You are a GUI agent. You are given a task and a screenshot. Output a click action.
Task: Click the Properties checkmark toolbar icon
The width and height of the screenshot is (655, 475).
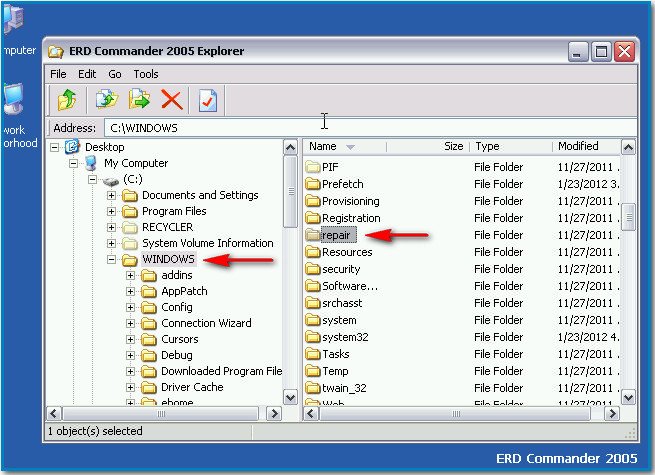[x=208, y=100]
